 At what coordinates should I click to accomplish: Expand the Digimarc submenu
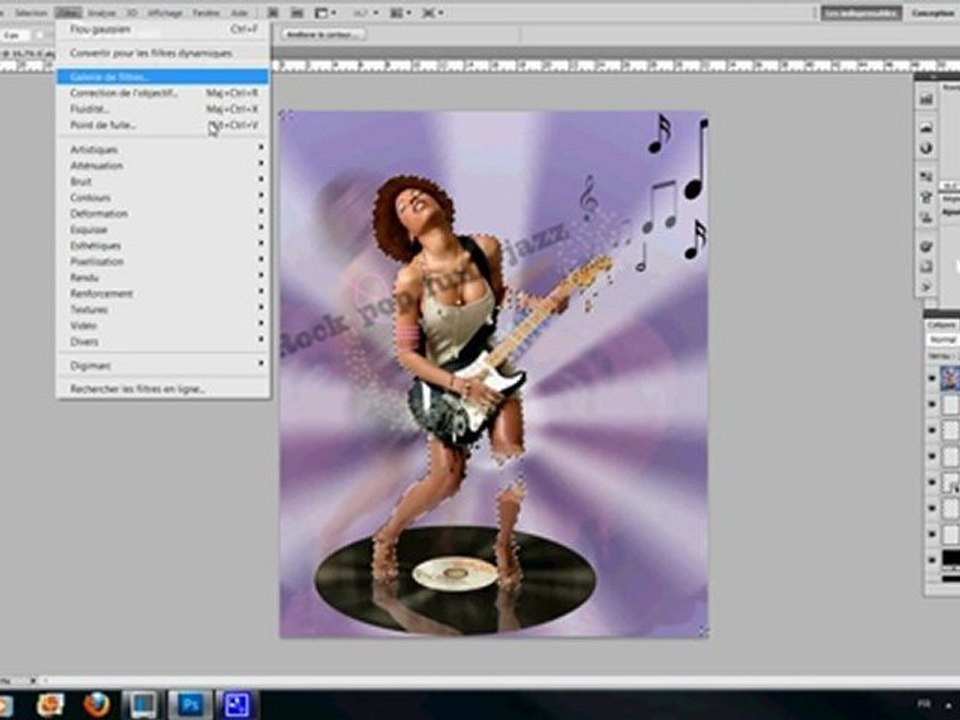coord(162,366)
